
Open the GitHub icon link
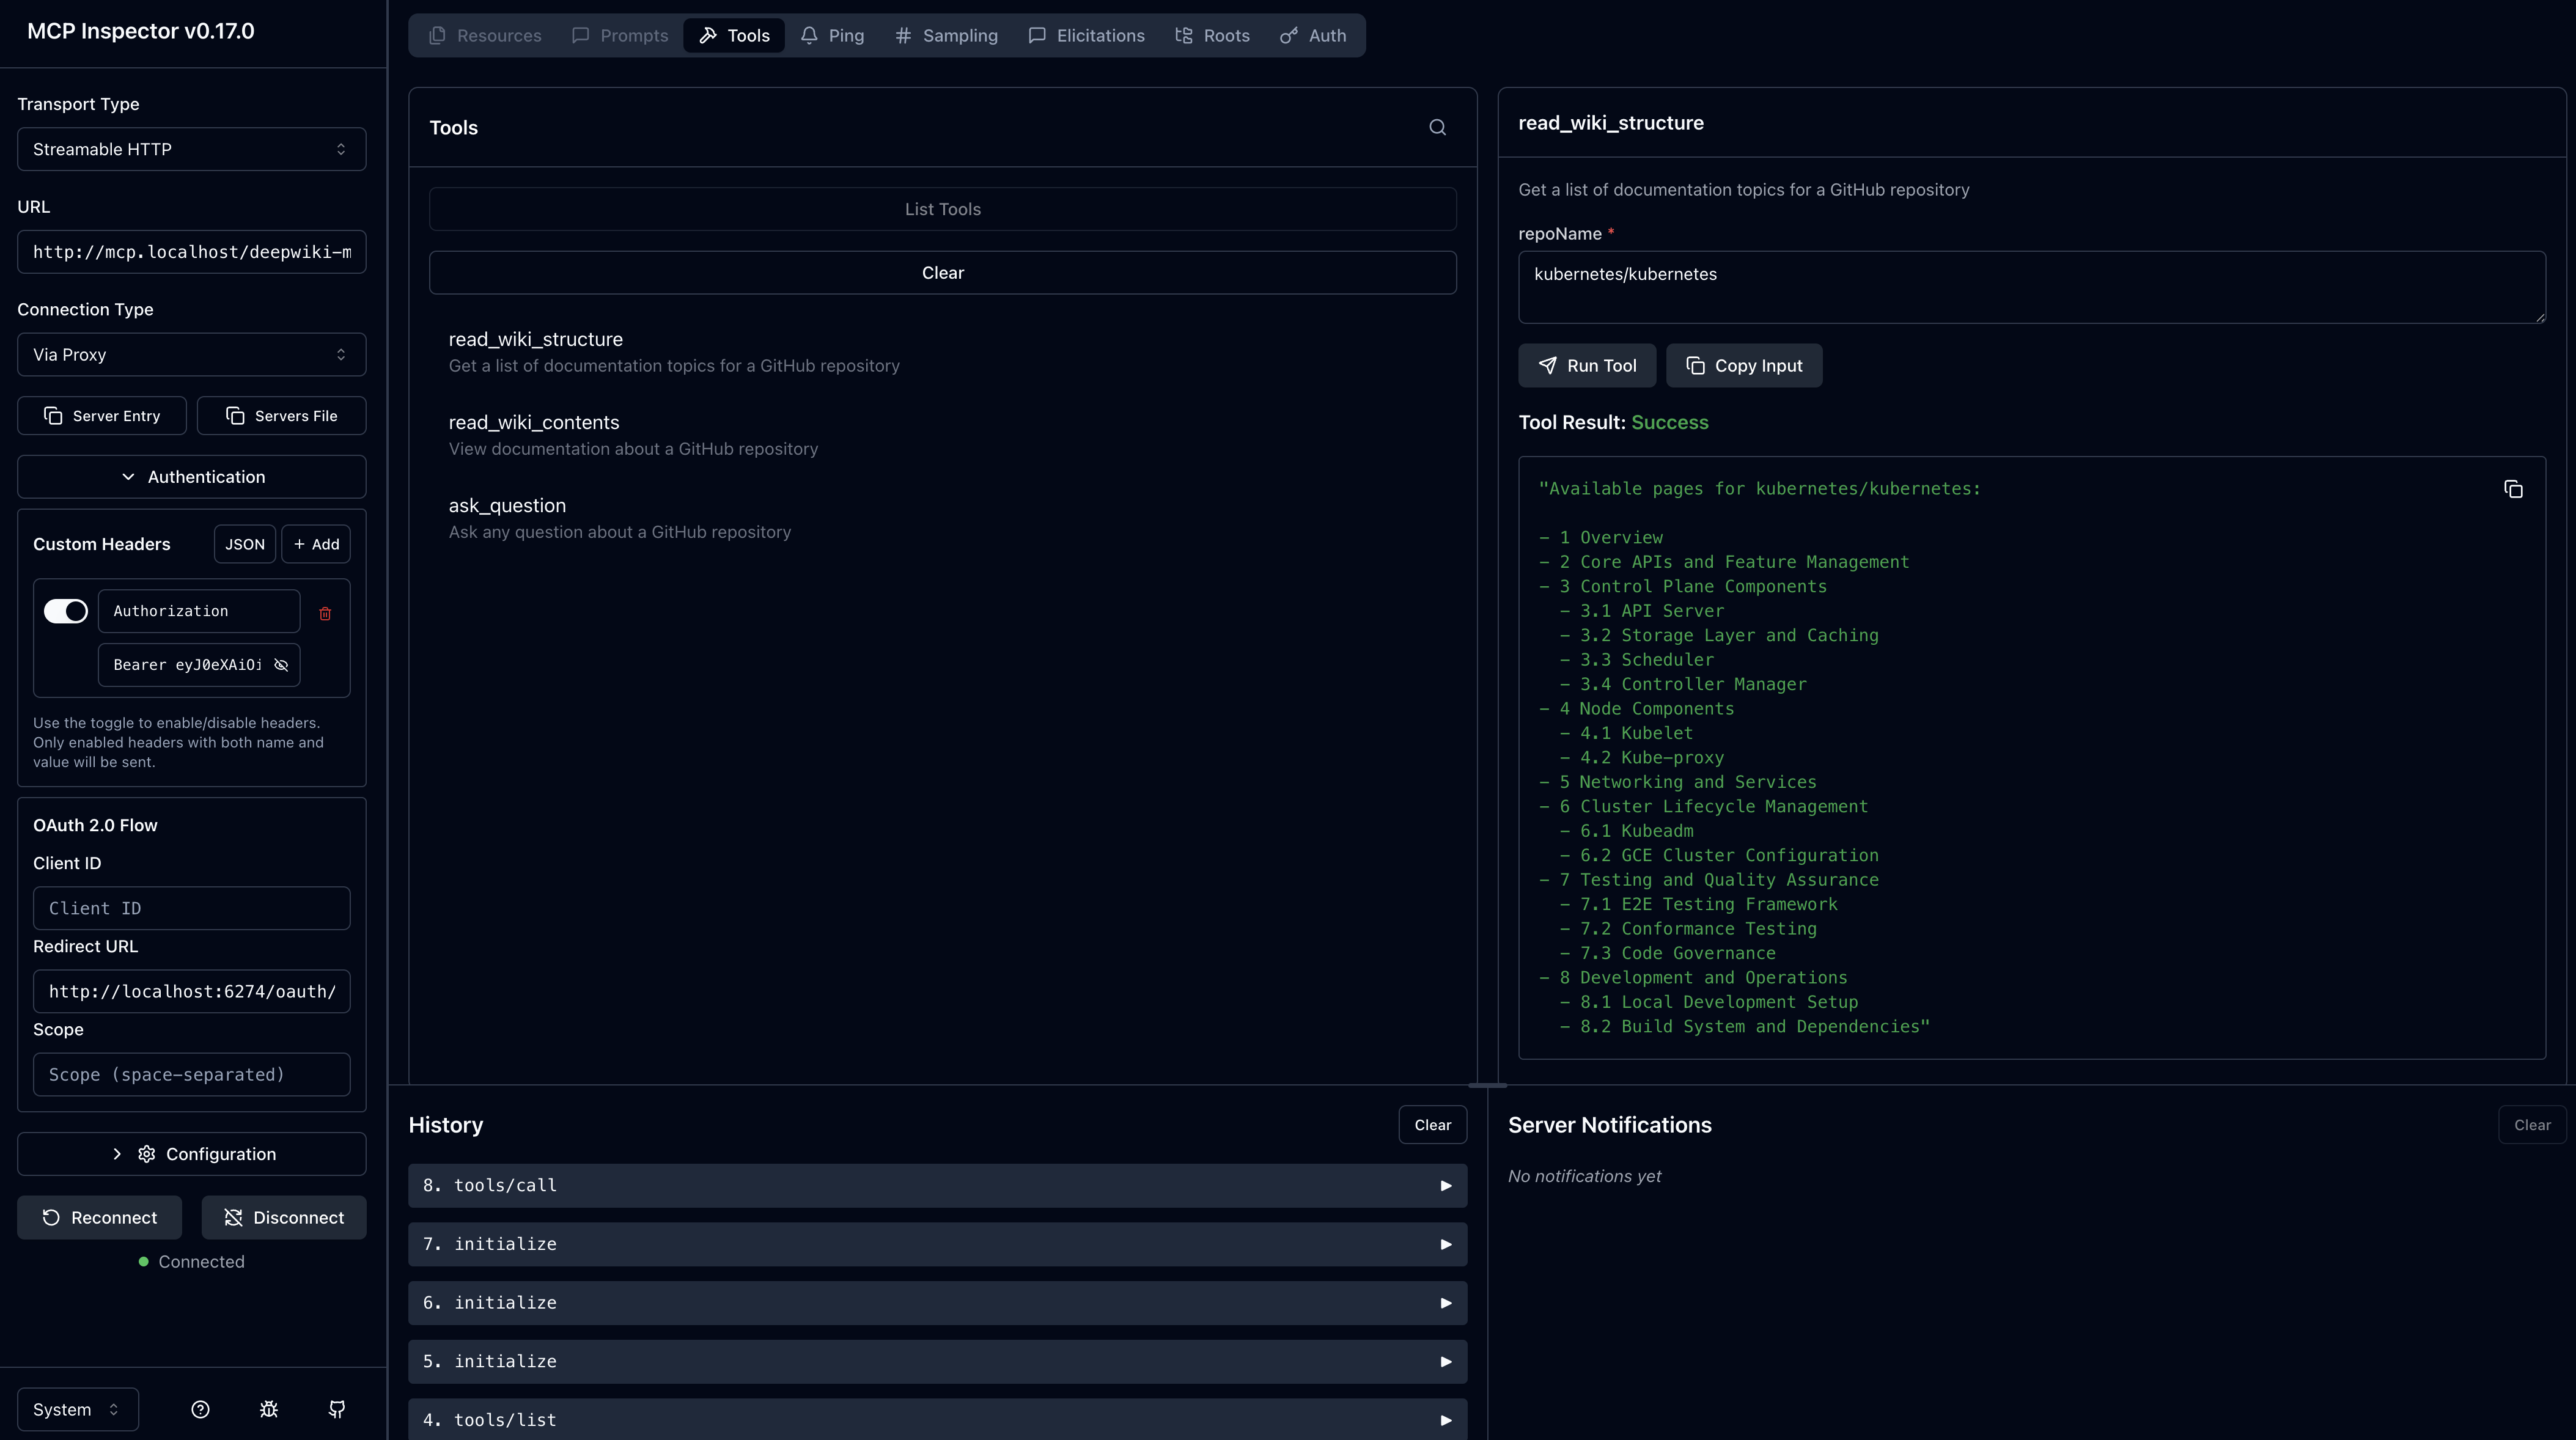pos(337,1409)
